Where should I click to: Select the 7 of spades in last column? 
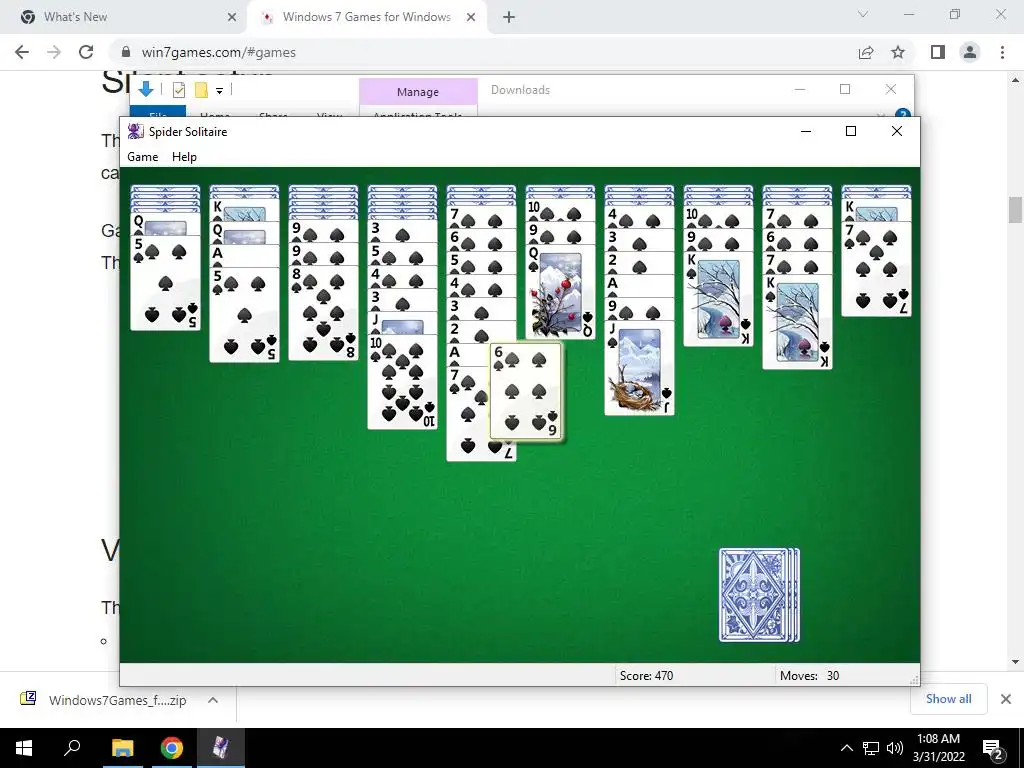pos(876,269)
